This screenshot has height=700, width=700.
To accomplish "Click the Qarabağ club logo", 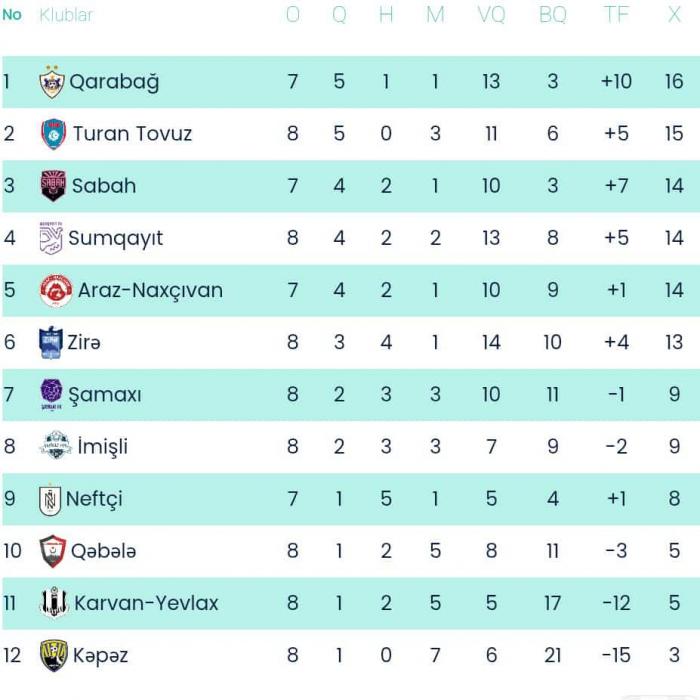I will [x=51, y=82].
